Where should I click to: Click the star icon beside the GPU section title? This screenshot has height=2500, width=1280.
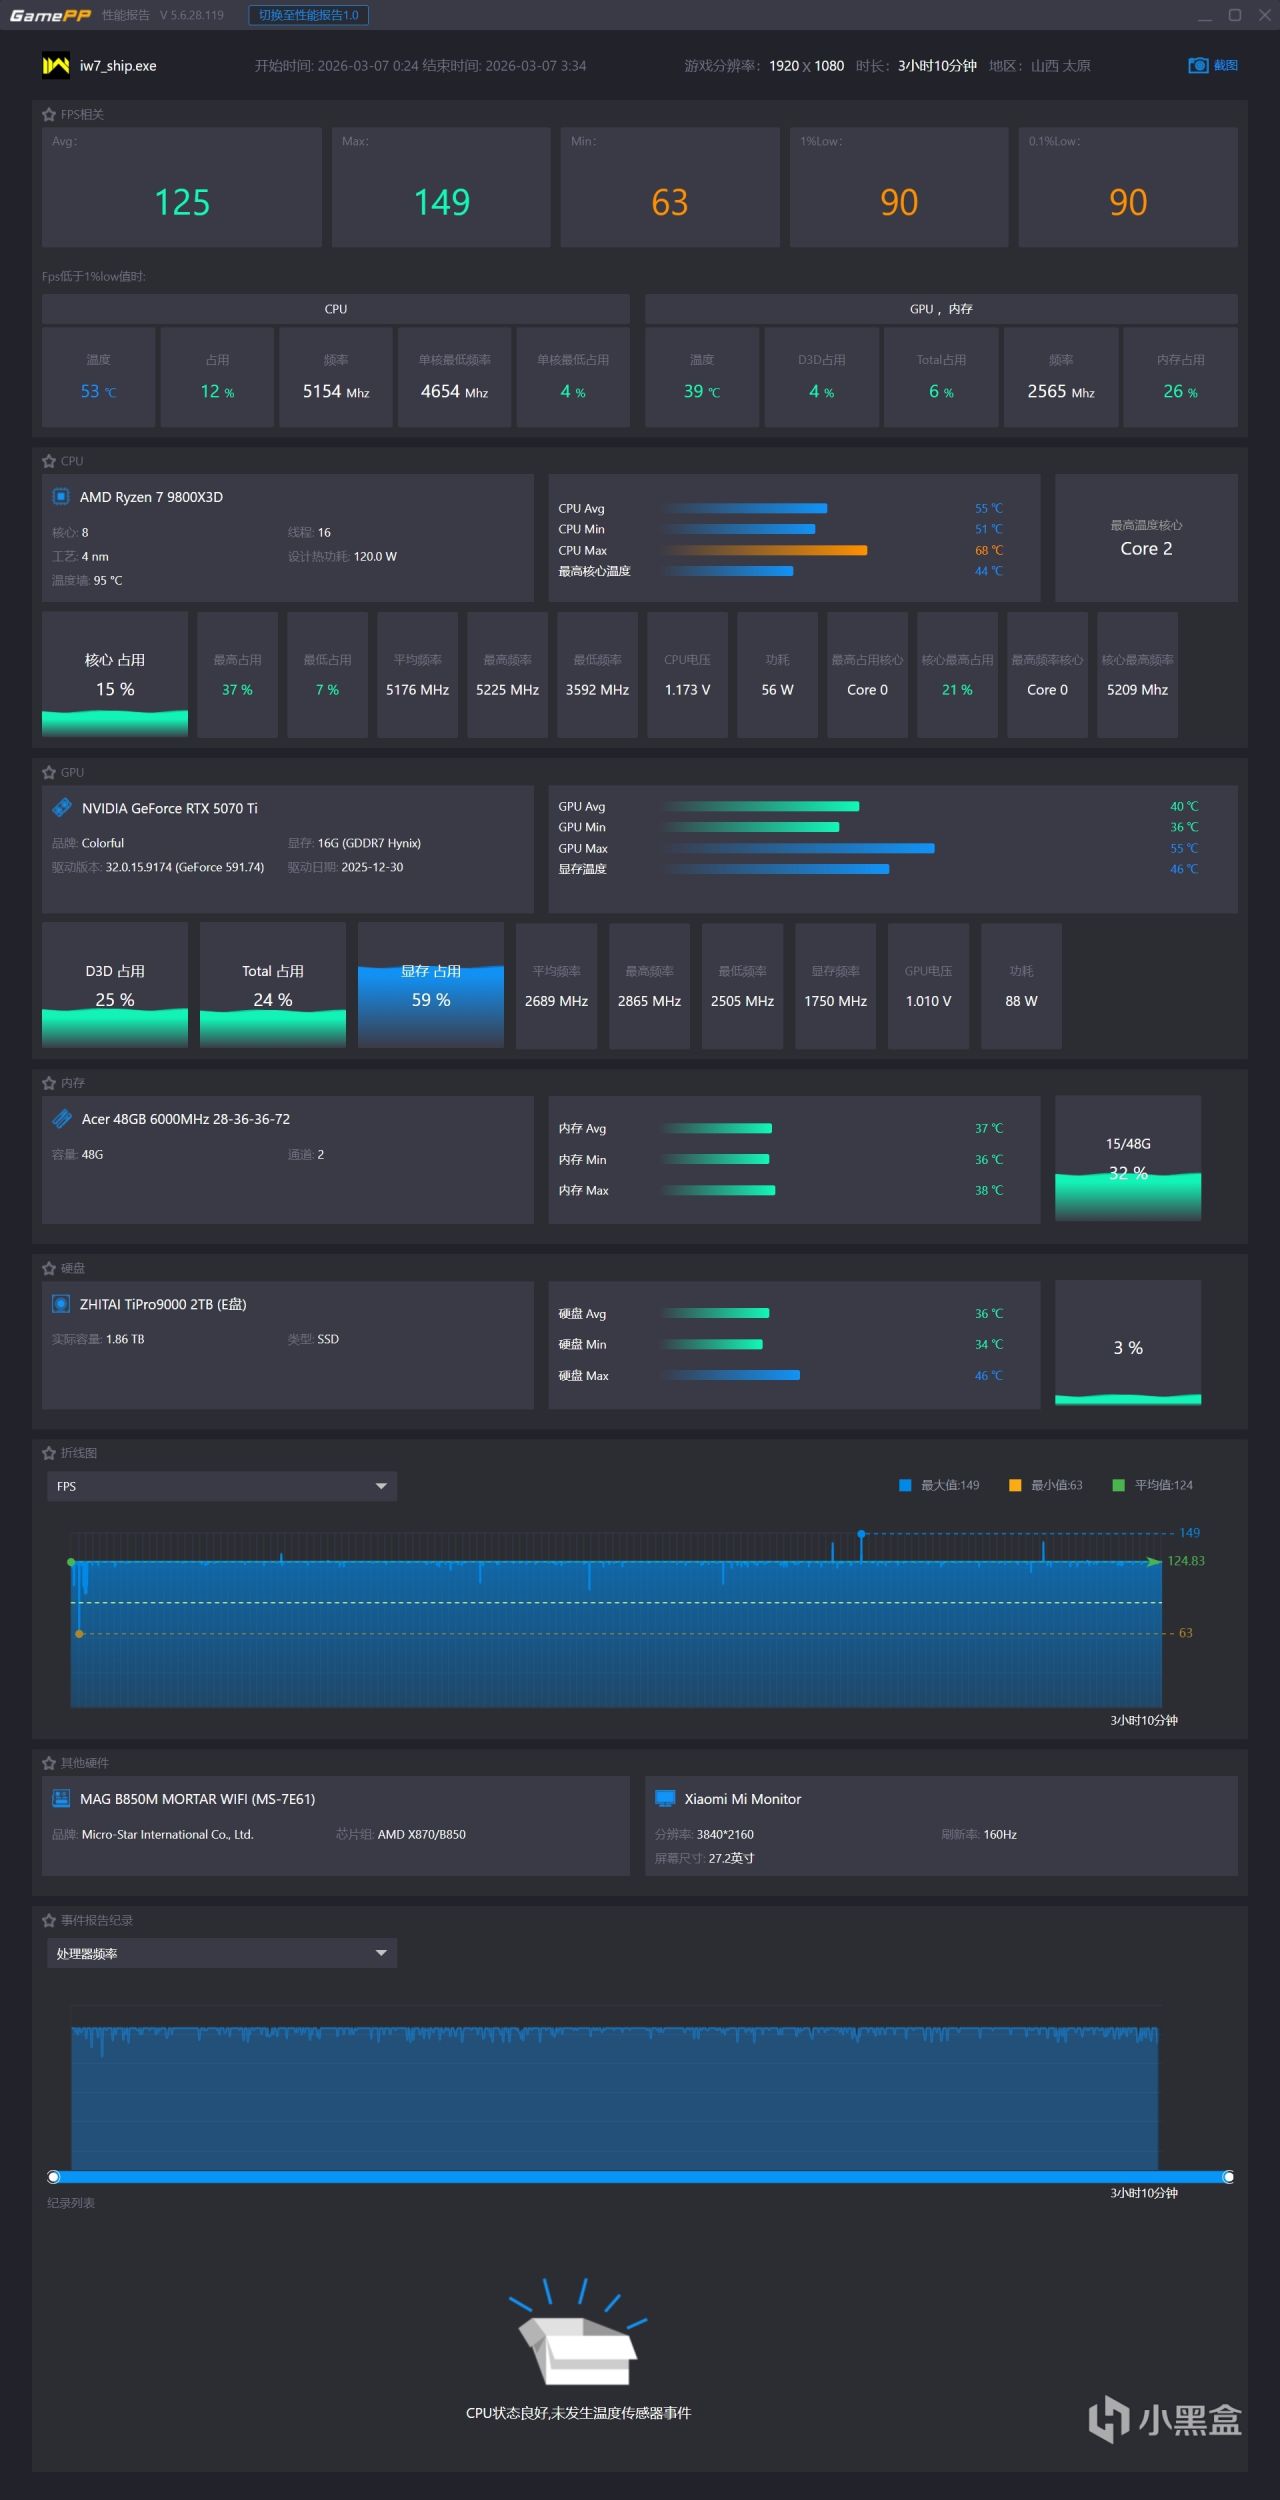(49, 772)
